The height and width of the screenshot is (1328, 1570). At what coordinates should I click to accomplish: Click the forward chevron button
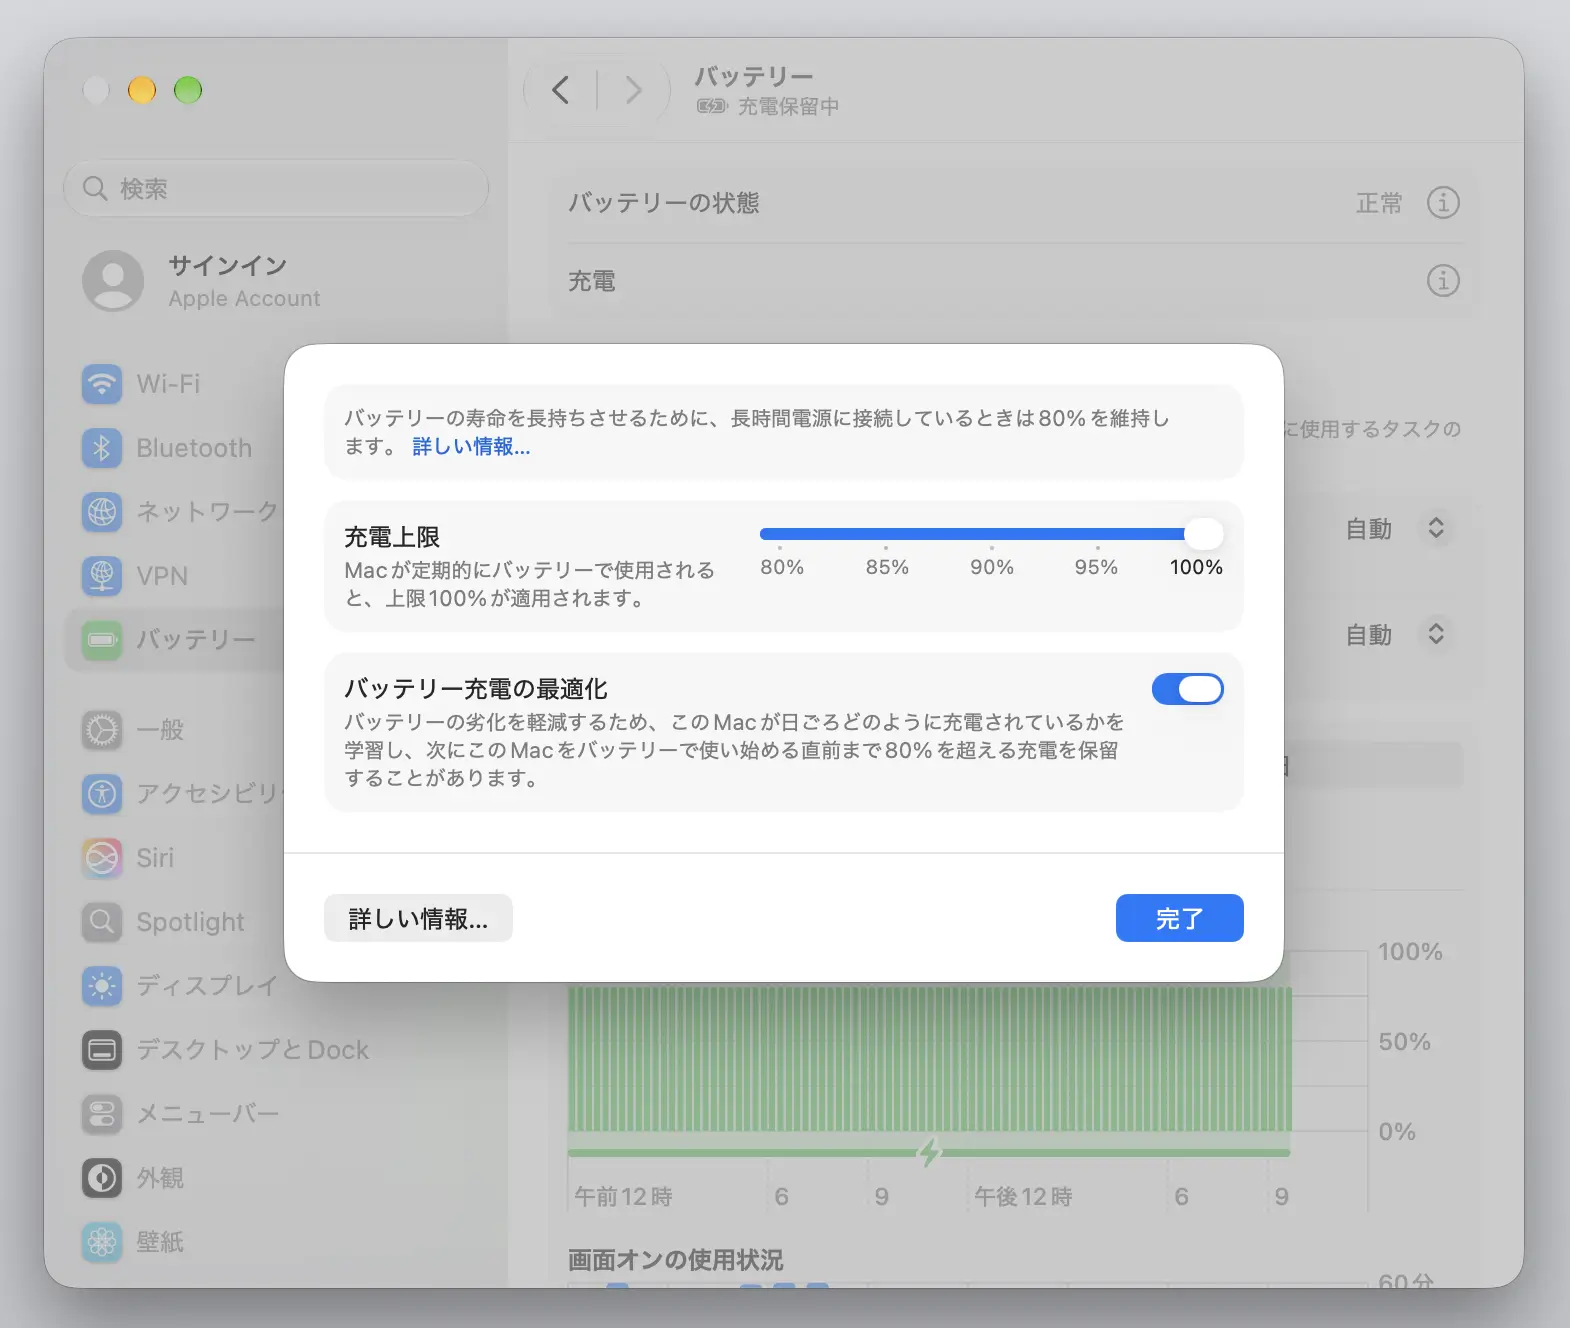tap(633, 90)
